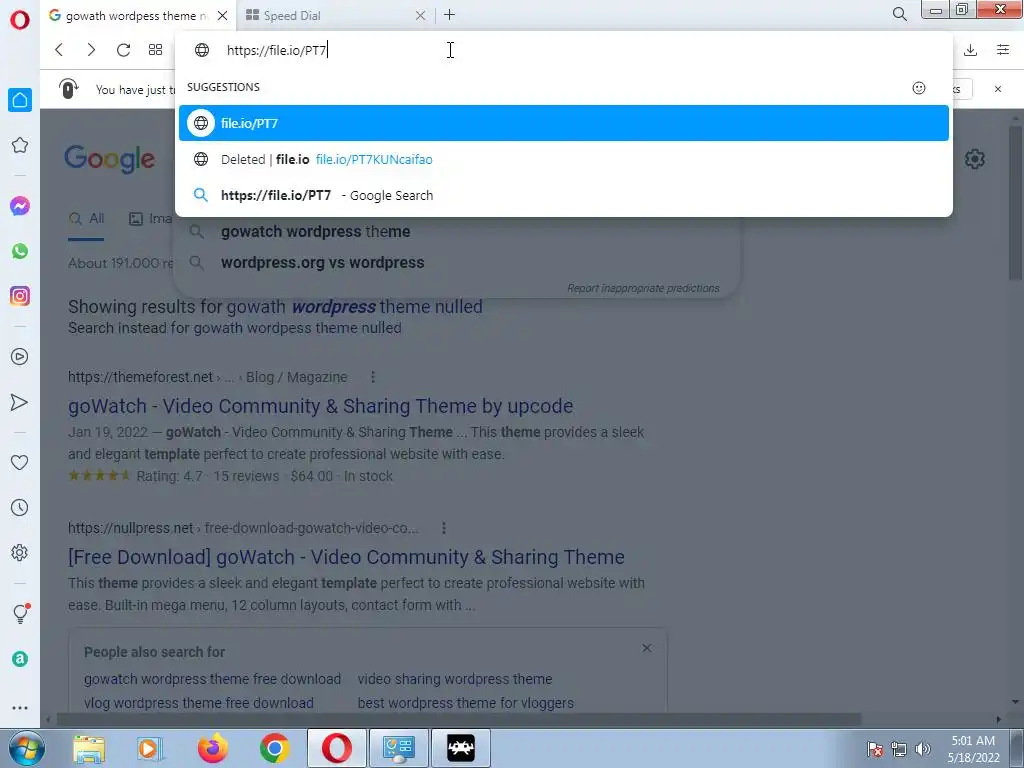Open Instagram in sidebar
This screenshot has height=768, width=1024.
pyautogui.click(x=20, y=296)
